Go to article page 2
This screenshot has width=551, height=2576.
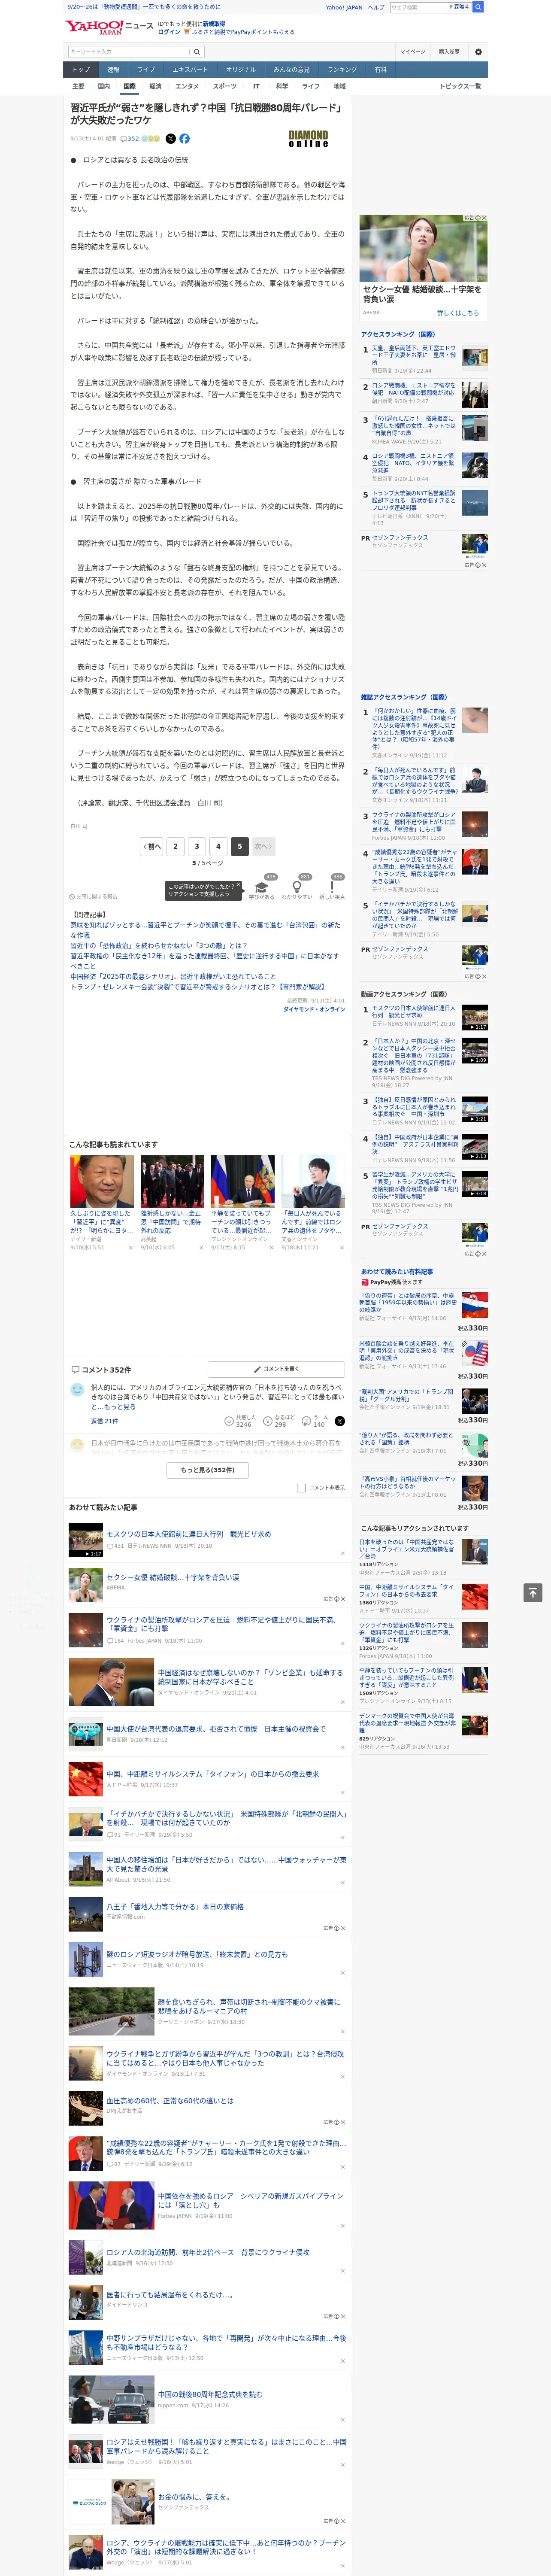pos(175,846)
